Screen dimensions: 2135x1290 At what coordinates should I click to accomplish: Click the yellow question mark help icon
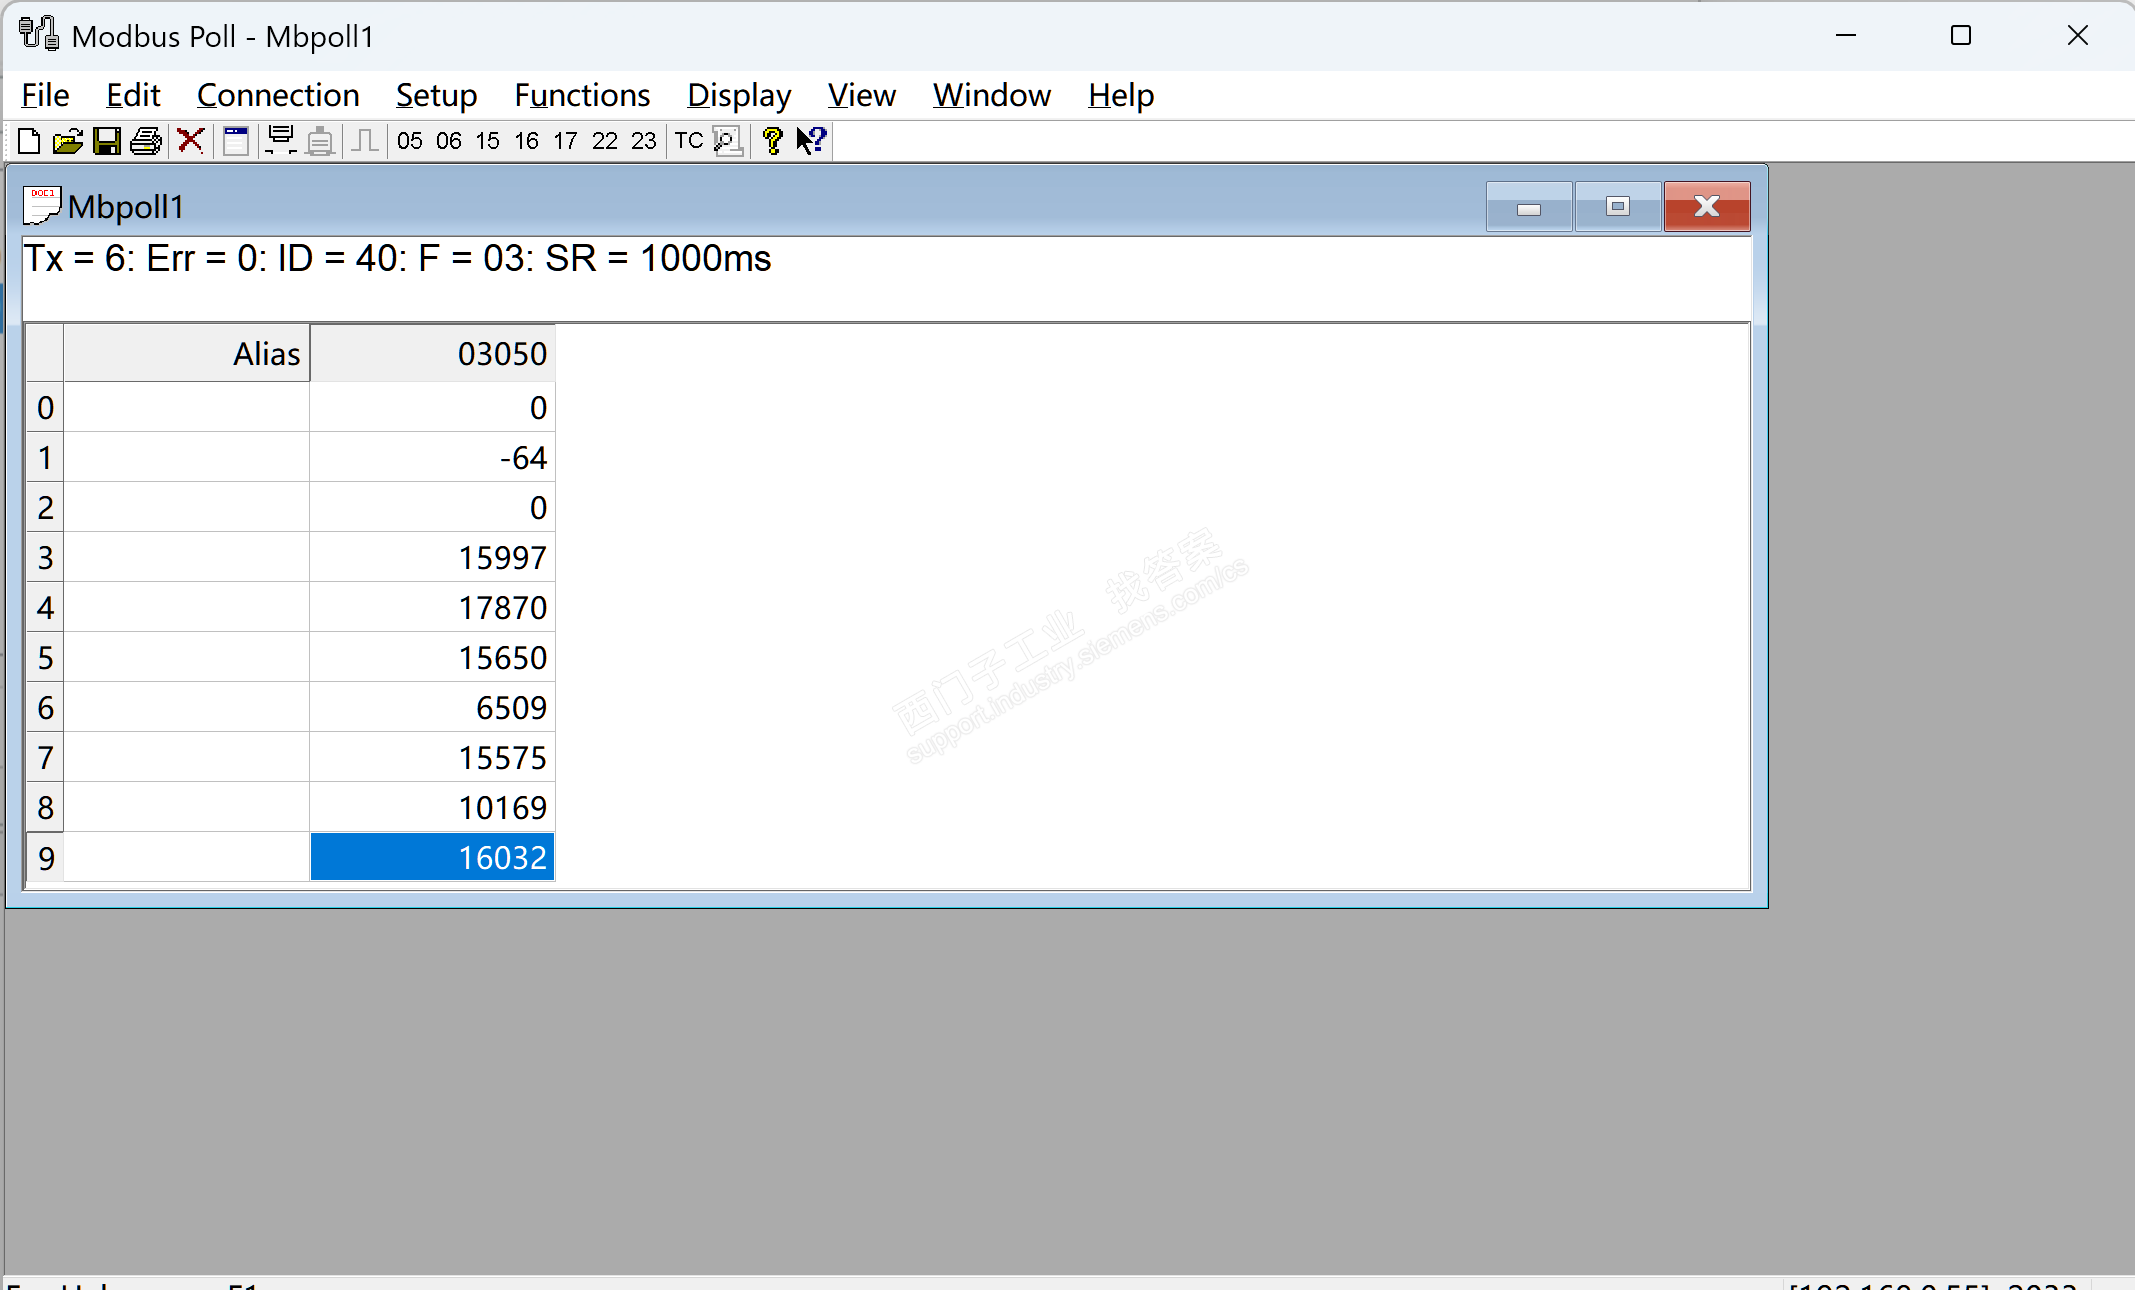point(771,141)
